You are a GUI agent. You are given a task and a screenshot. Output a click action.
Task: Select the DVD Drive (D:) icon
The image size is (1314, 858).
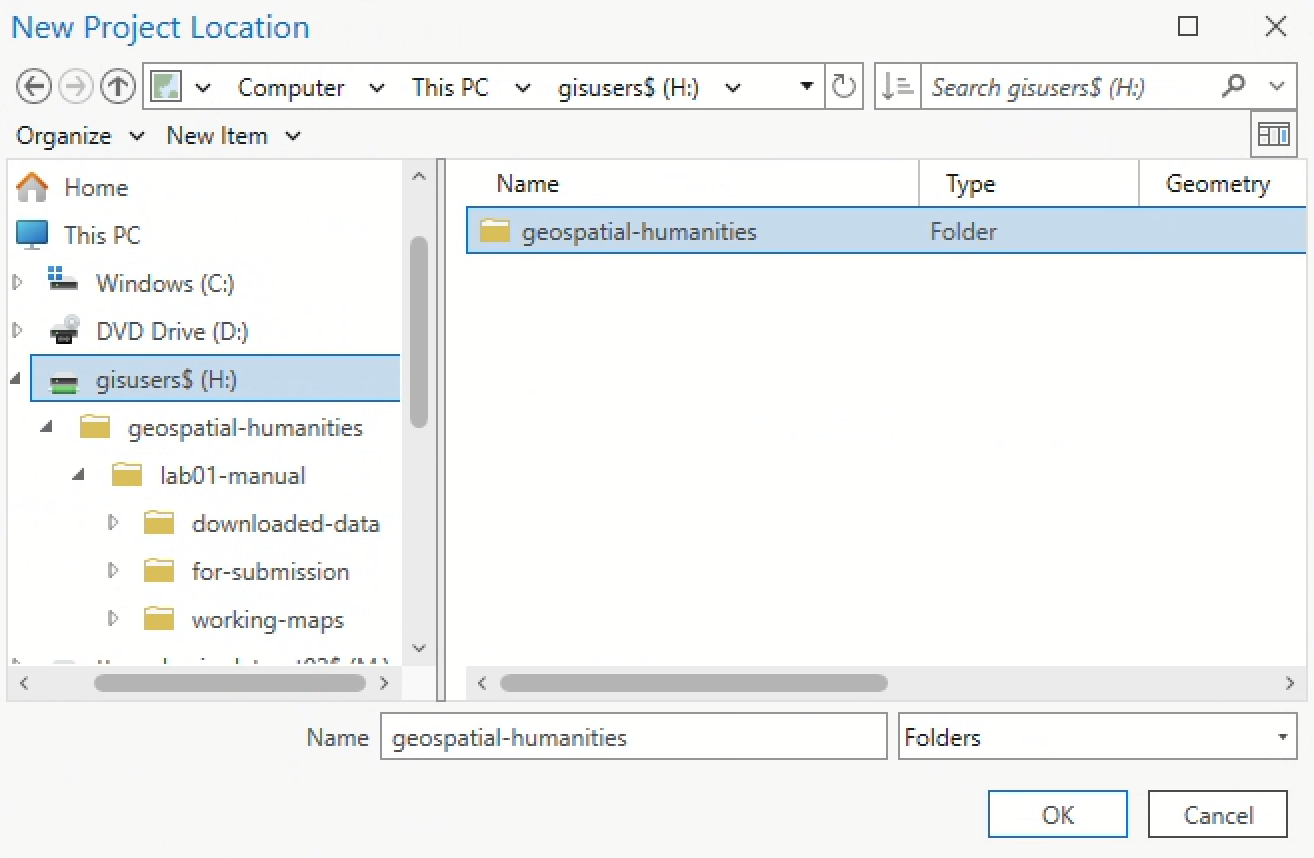click(65, 331)
